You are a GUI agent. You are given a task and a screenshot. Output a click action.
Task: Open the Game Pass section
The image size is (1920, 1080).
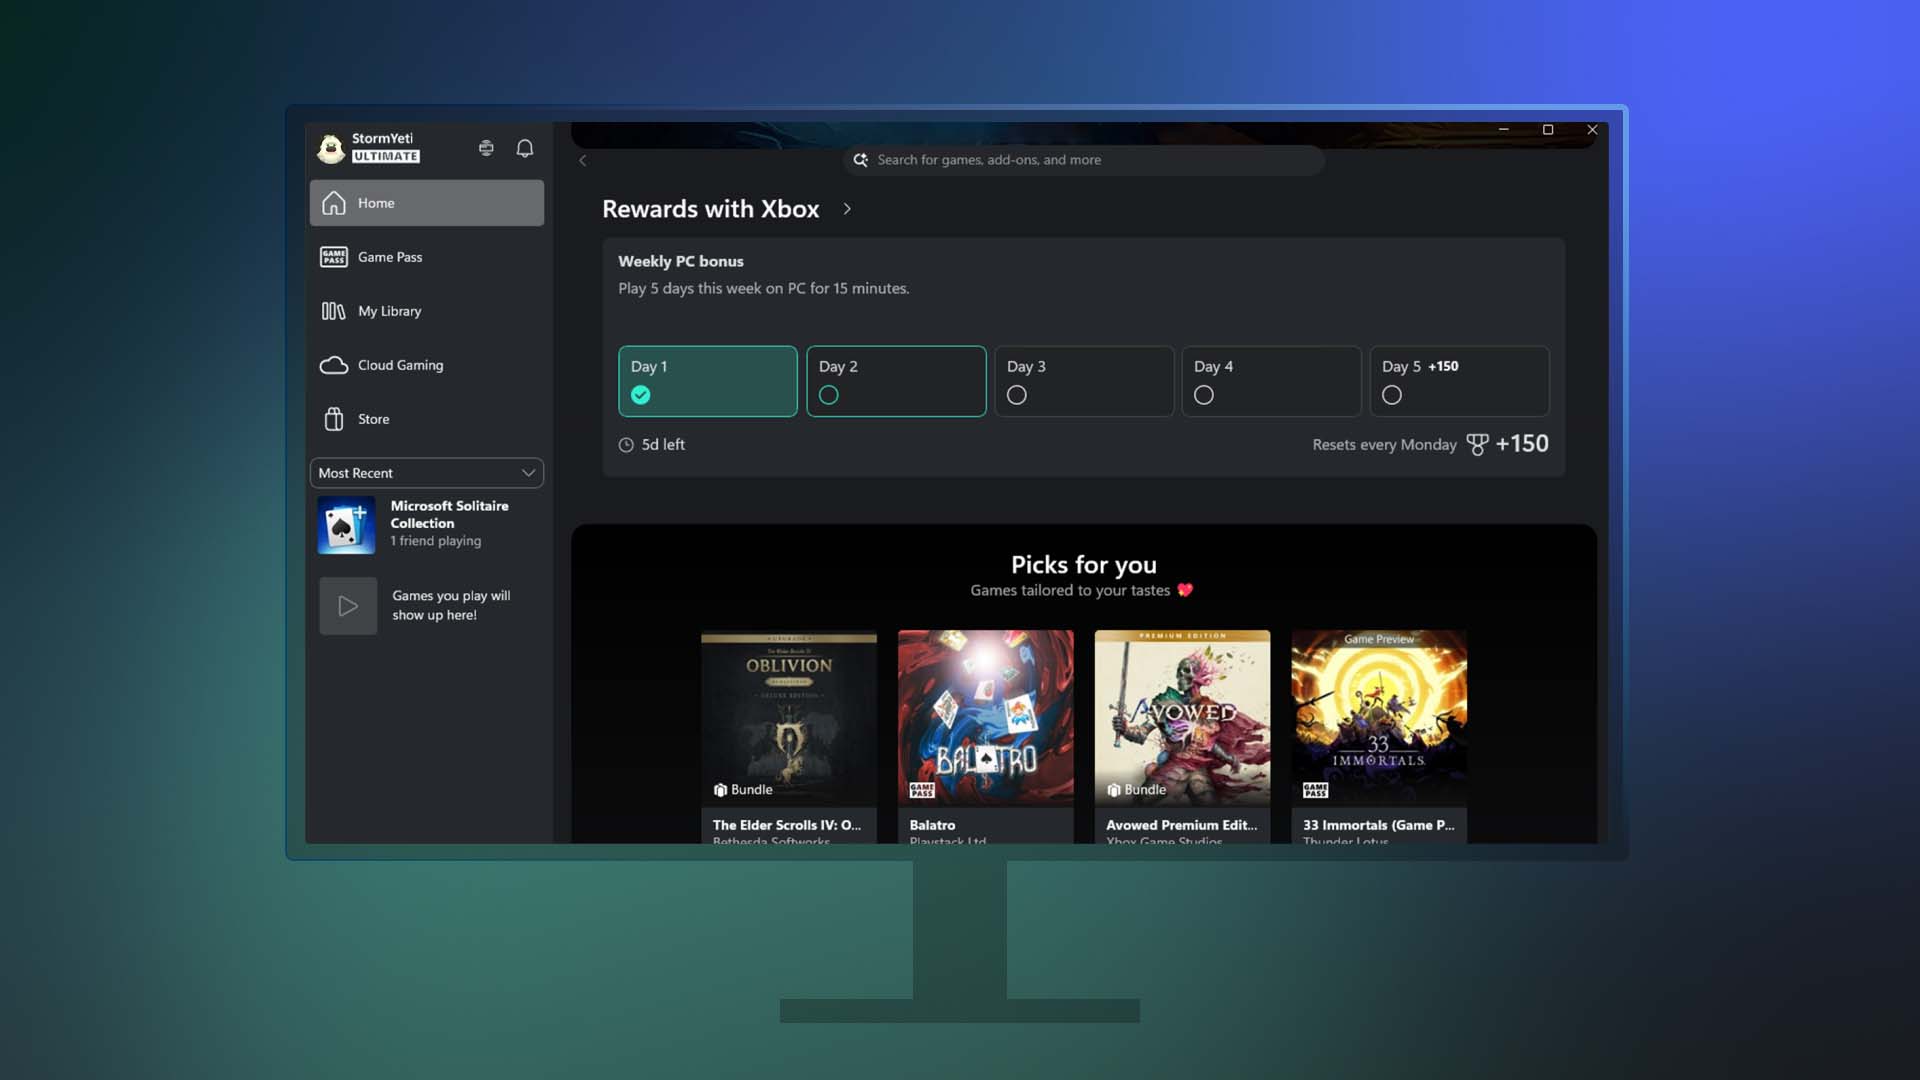[x=392, y=257]
